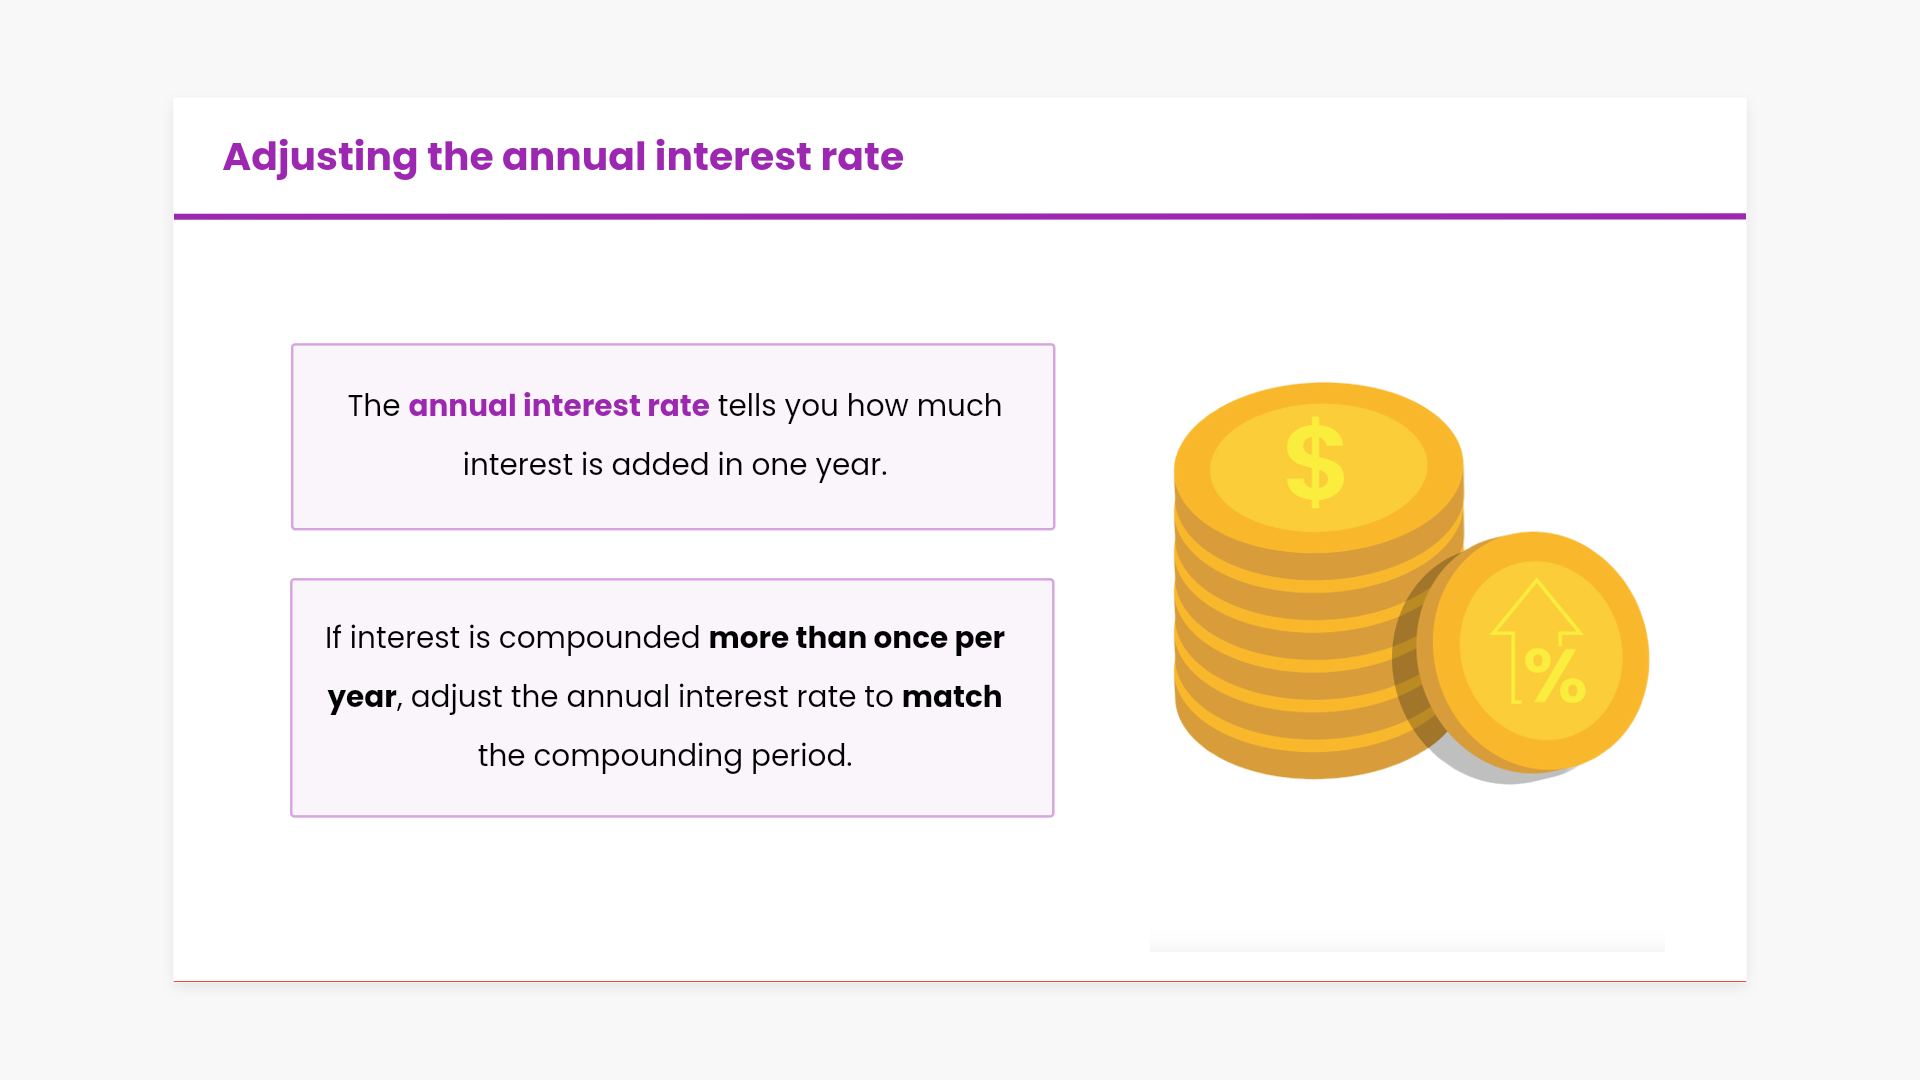
Task: Click the bold word "match"
Action: [x=951, y=697]
